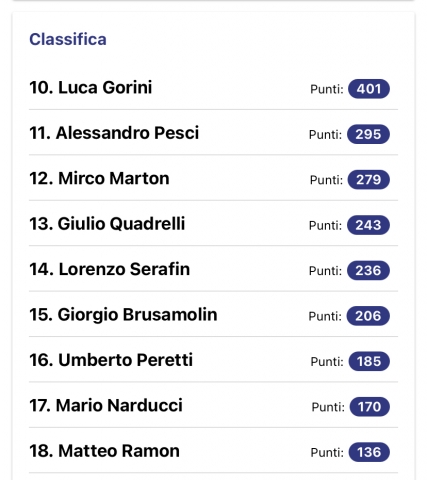Select the Luca Gorini ranking entry
This screenshot has width=427, height=480.
[213, 87]
